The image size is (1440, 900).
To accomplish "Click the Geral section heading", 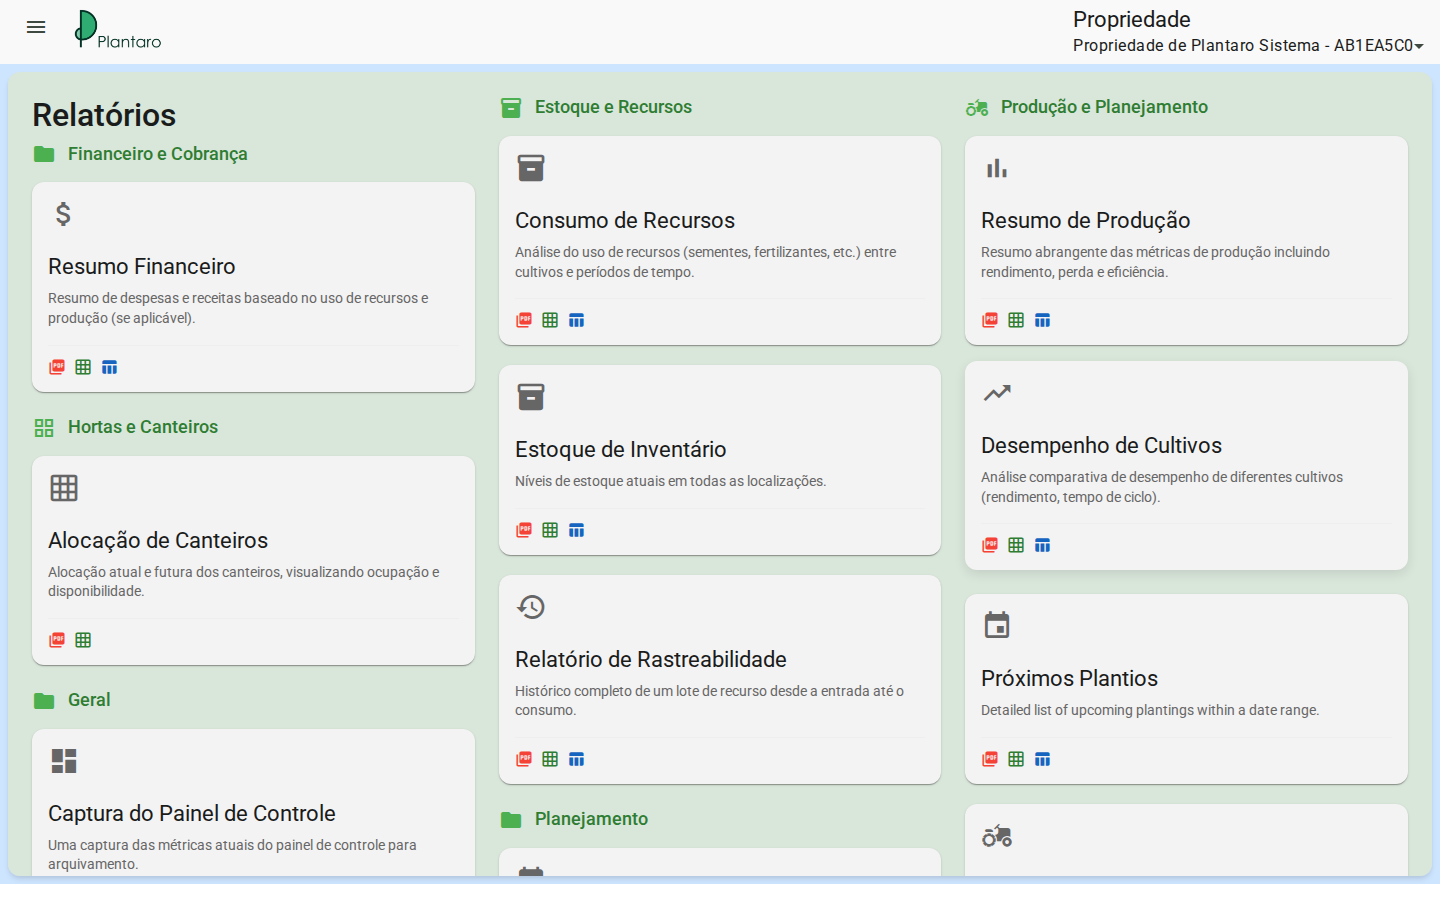I will click(89, 700).
